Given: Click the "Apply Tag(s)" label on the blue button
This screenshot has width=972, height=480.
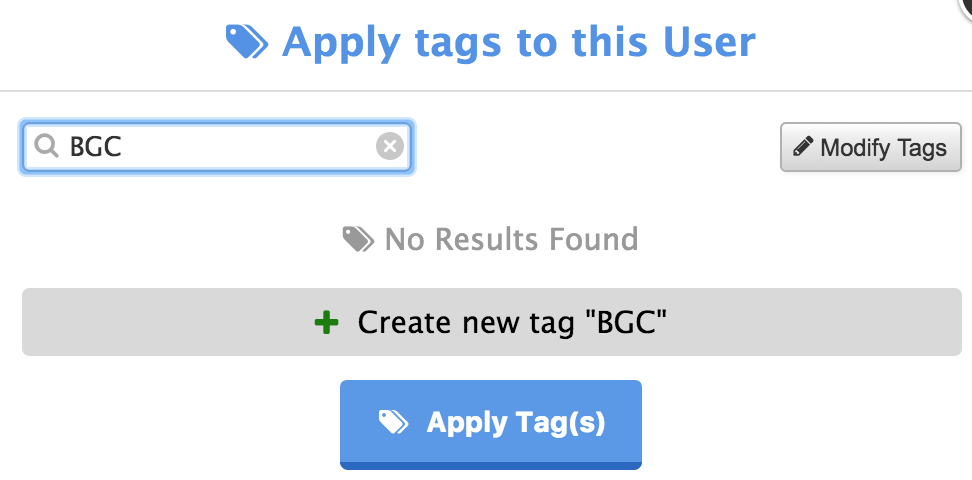Looking at the screenshot, I should (x=516, y=423).
